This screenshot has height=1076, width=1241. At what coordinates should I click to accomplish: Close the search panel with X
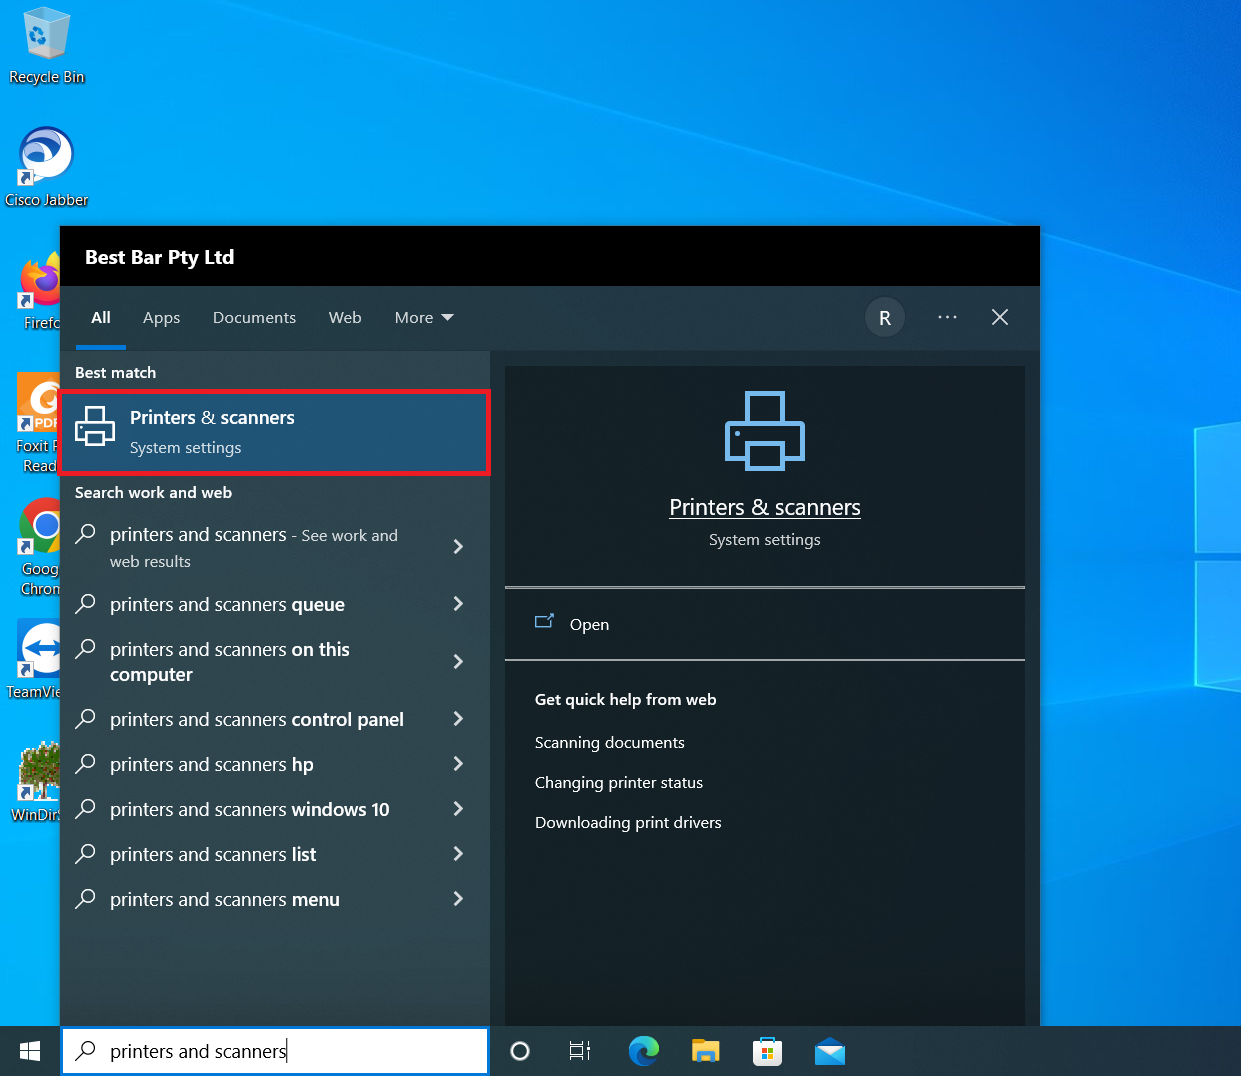[1000, 317]
